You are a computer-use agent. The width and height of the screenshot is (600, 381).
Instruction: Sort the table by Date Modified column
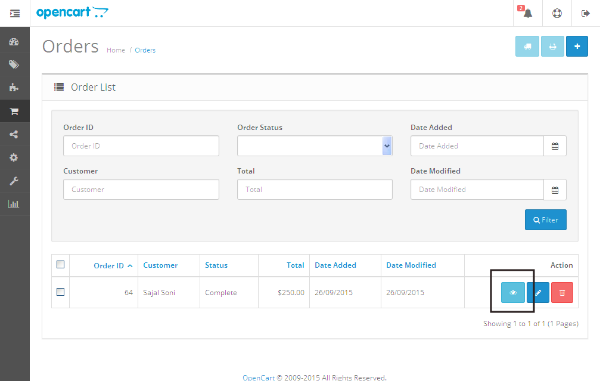[411, 265]
